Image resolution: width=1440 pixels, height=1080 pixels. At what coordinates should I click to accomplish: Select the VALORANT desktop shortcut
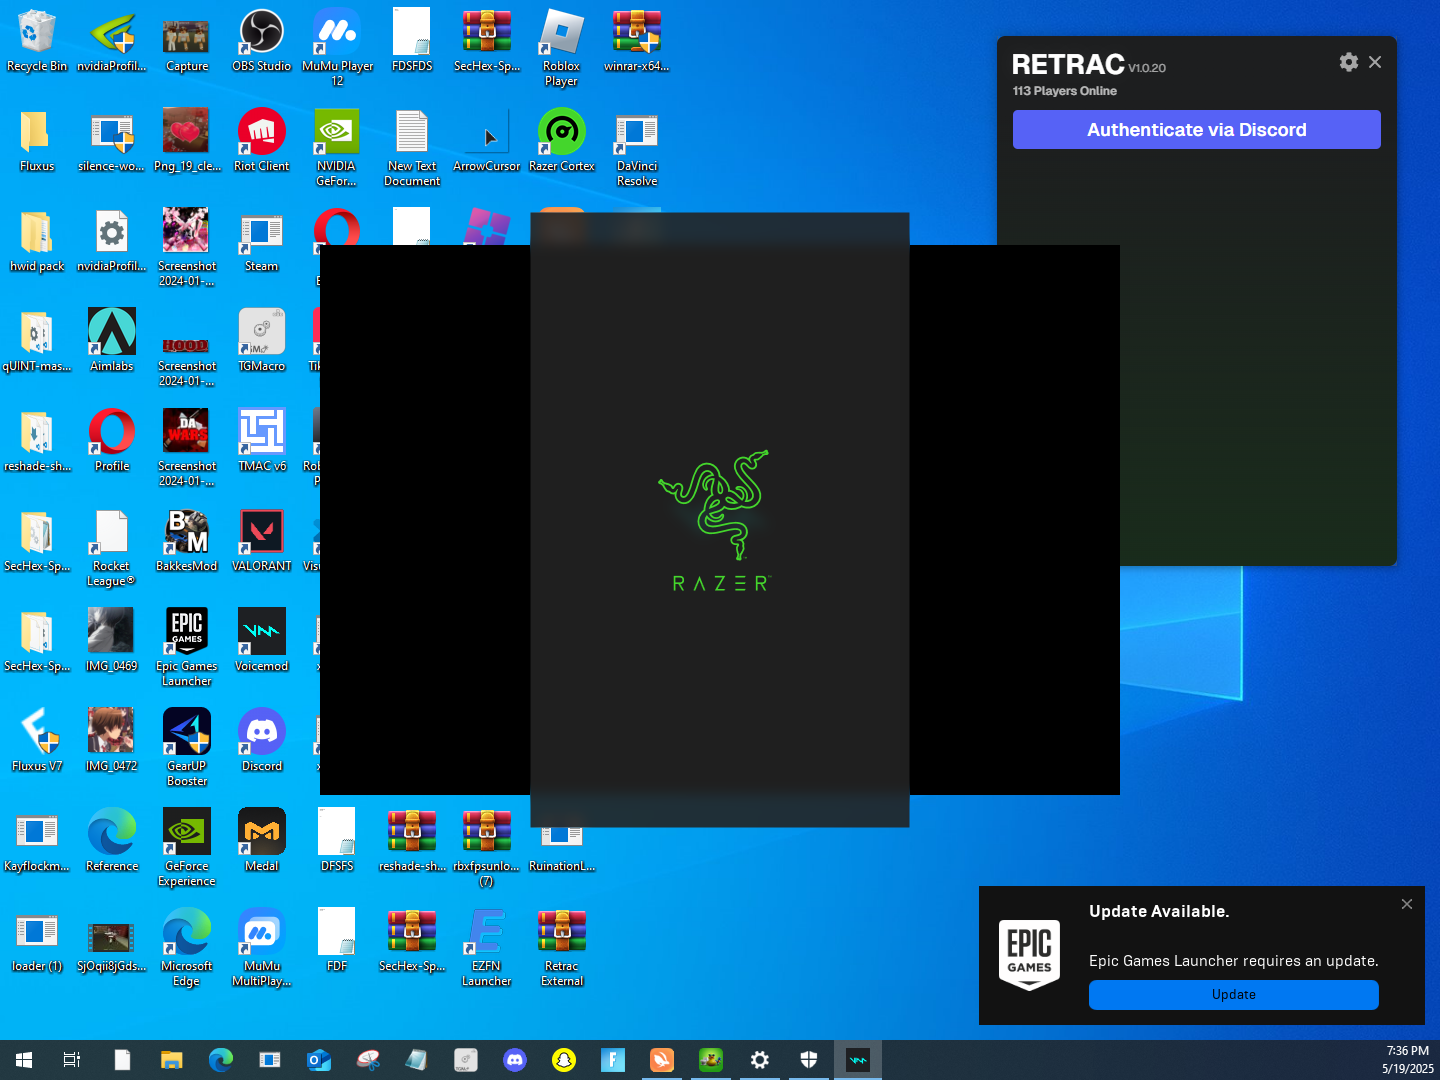click(262, 541)
